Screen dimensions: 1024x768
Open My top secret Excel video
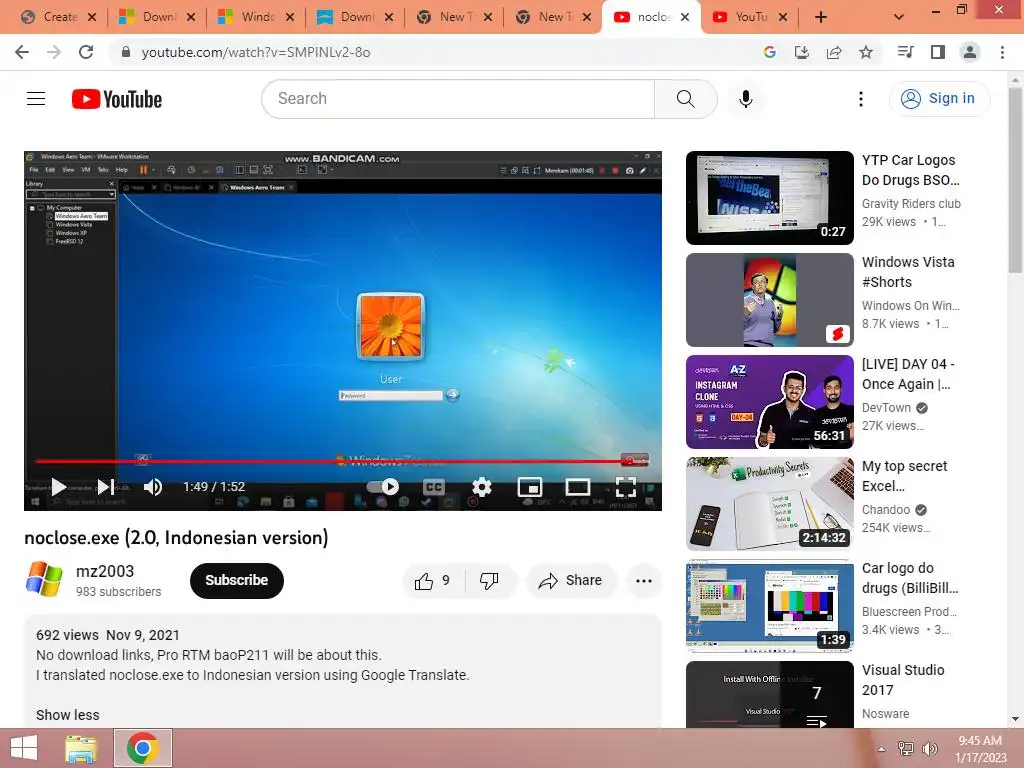[x=904, y=475]
